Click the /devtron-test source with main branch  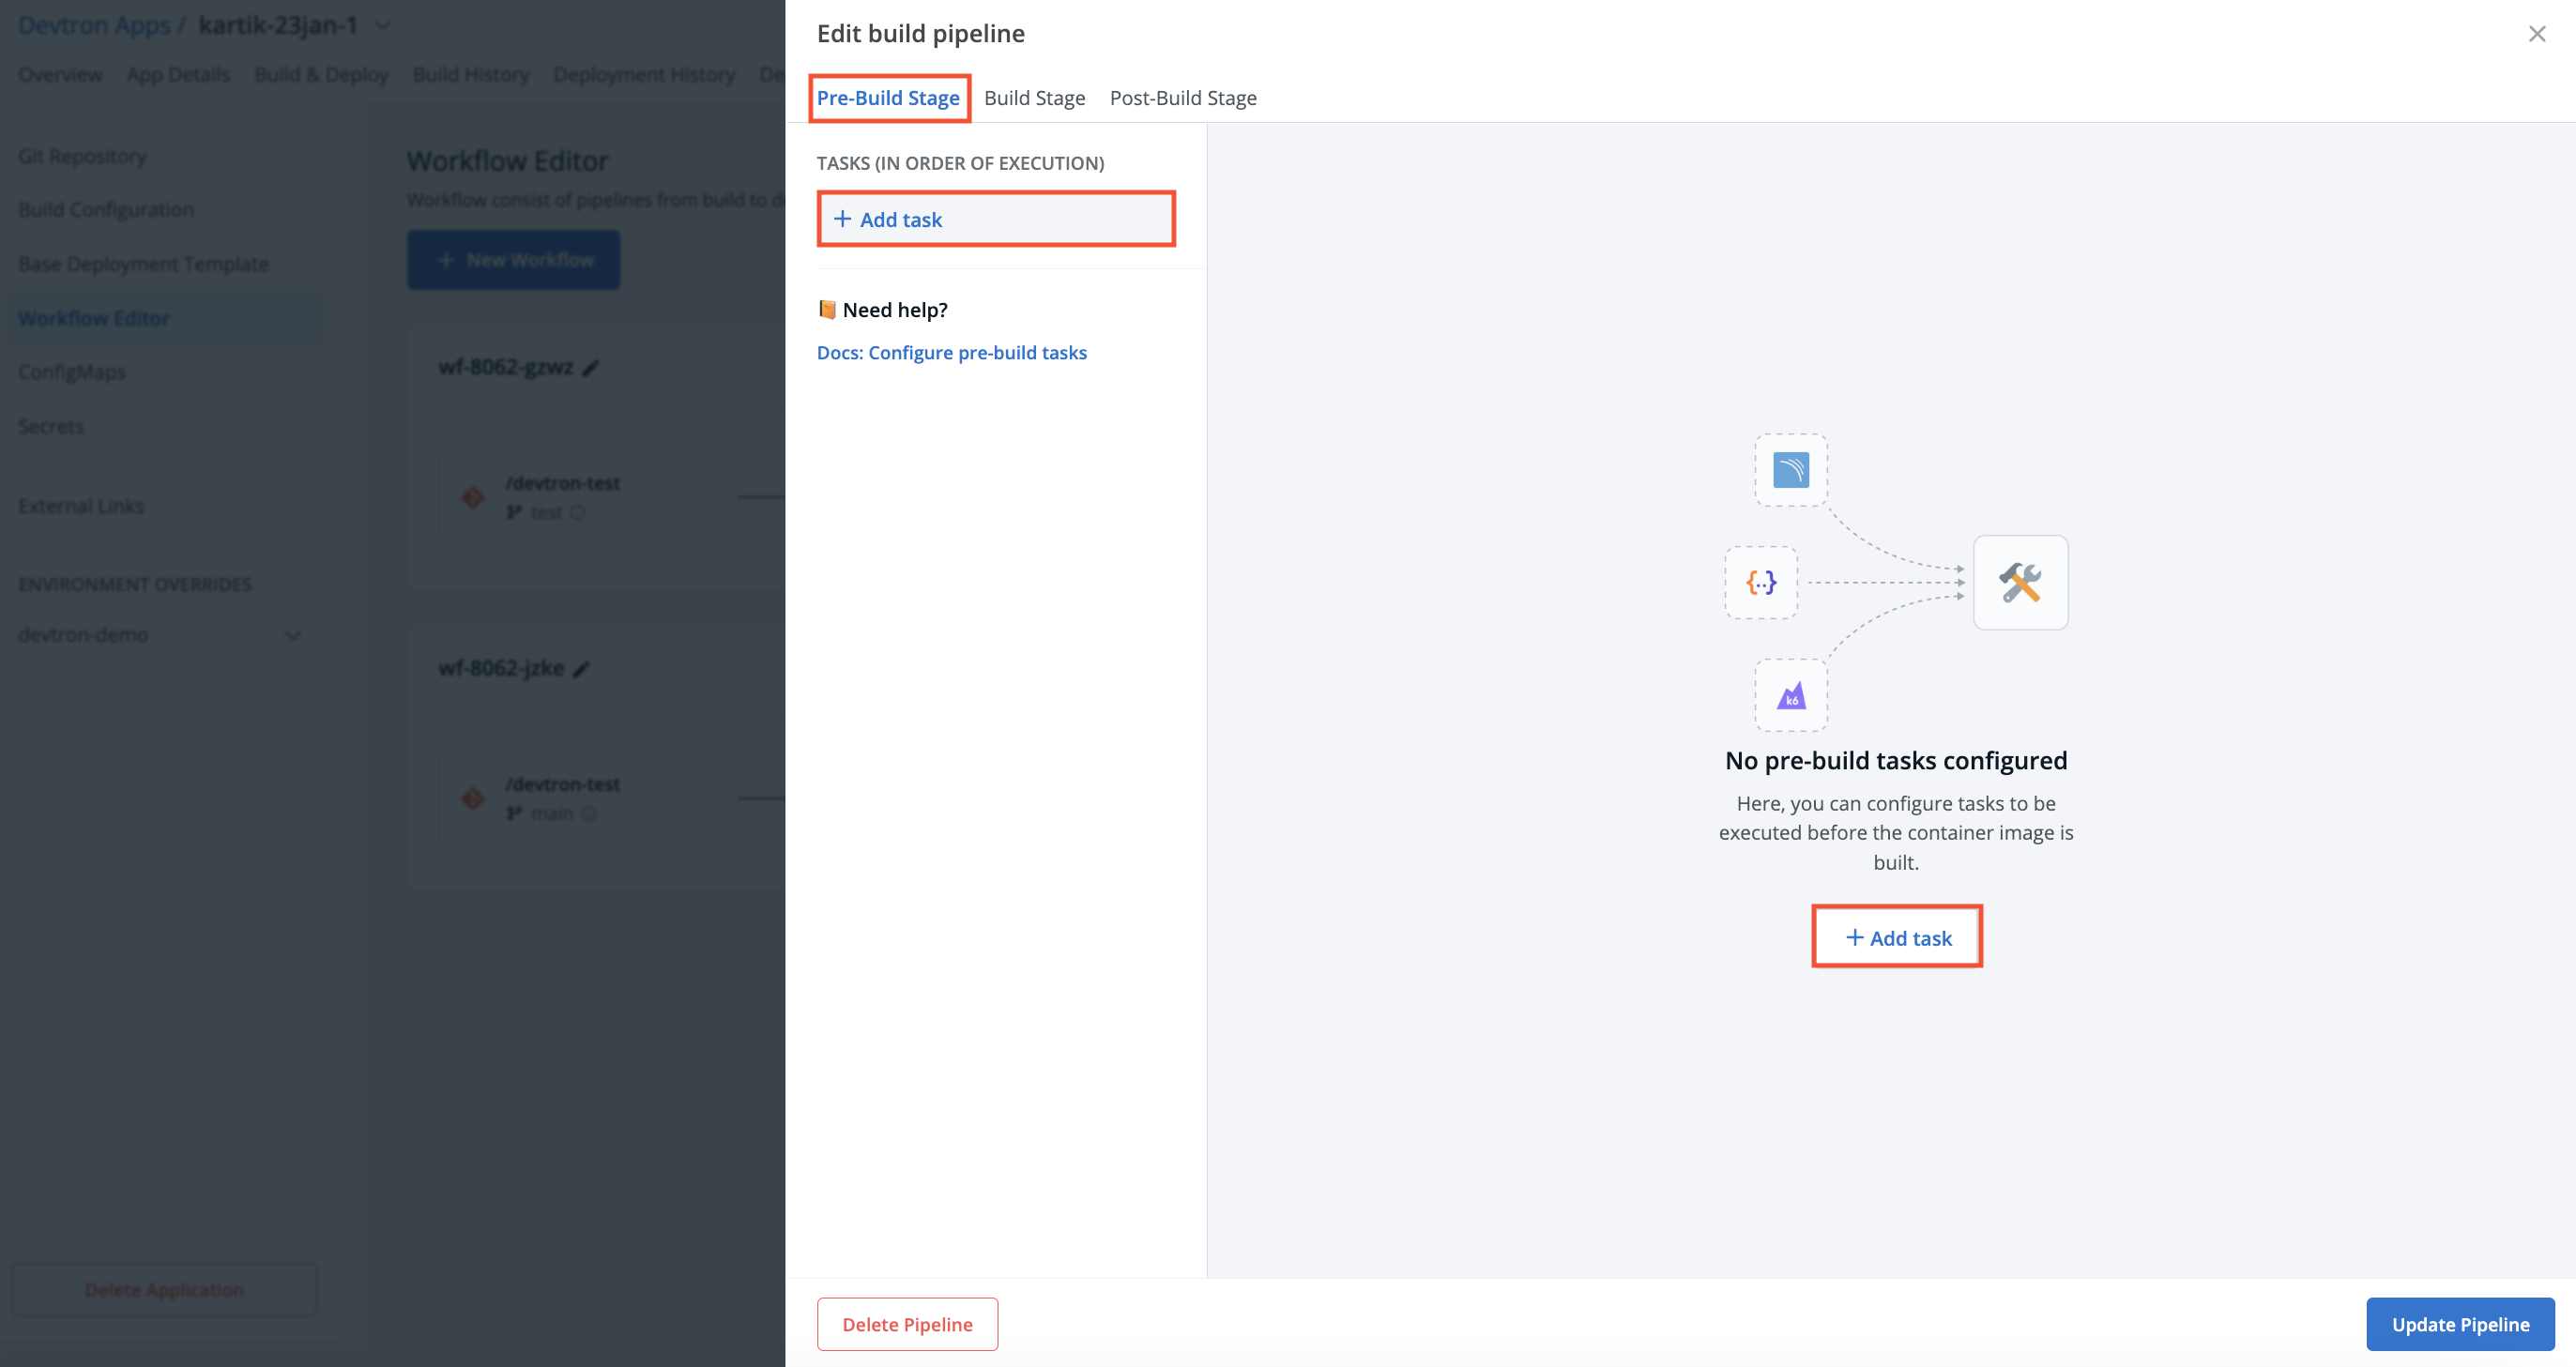(588, 798)
